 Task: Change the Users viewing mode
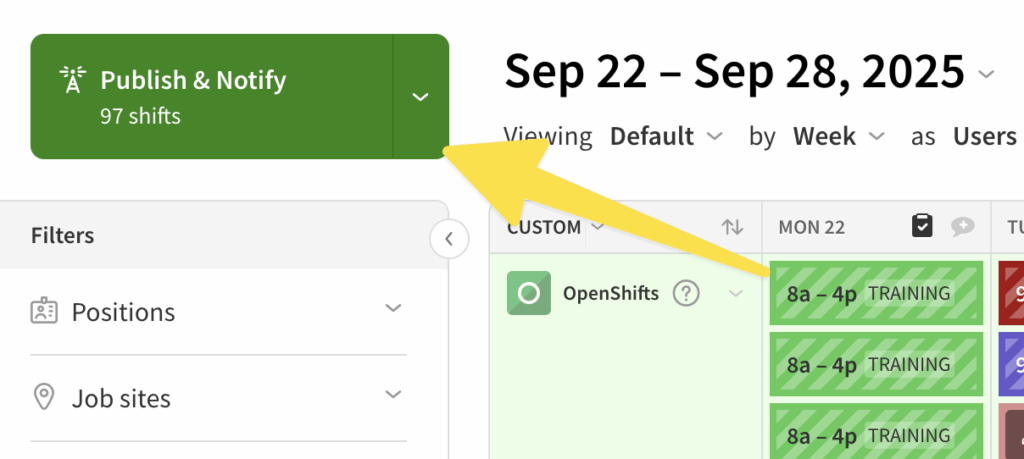[986, 136]
